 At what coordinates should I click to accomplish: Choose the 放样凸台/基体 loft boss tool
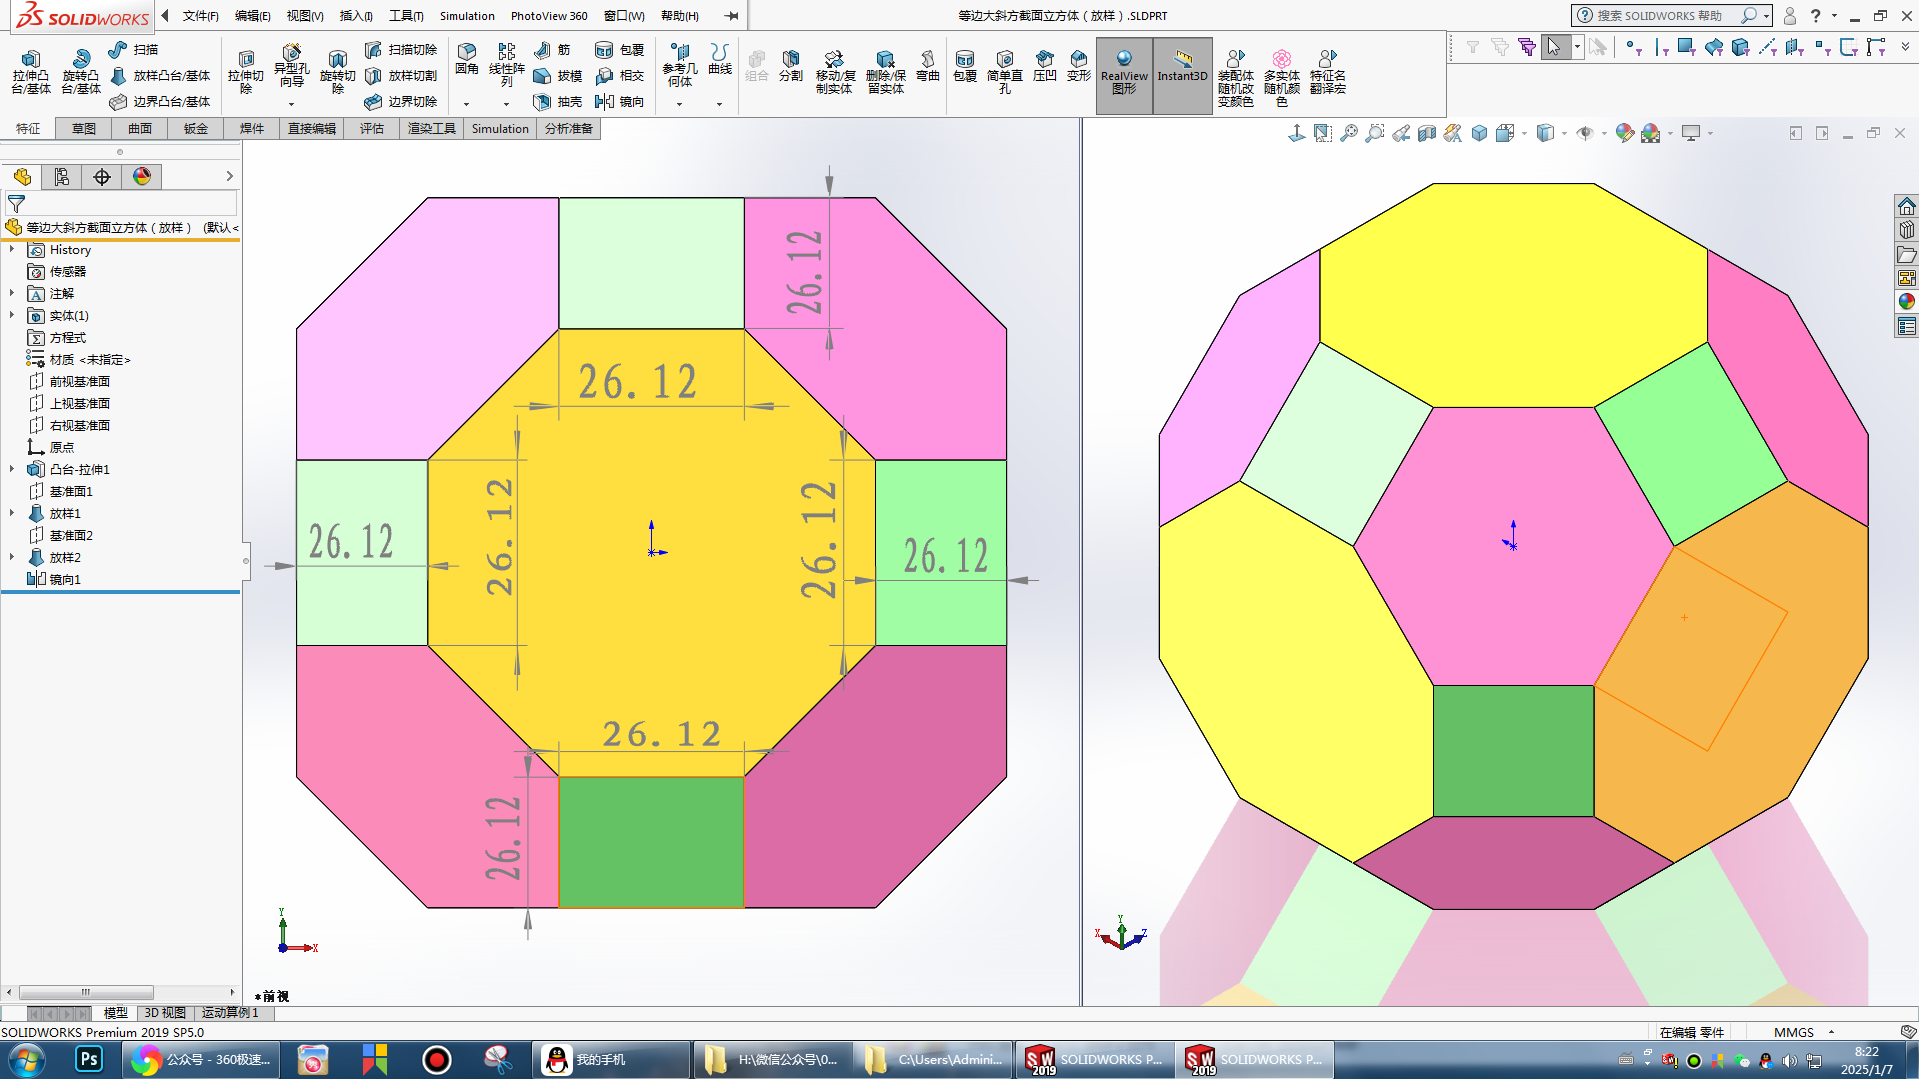click(x=159, y=75)
